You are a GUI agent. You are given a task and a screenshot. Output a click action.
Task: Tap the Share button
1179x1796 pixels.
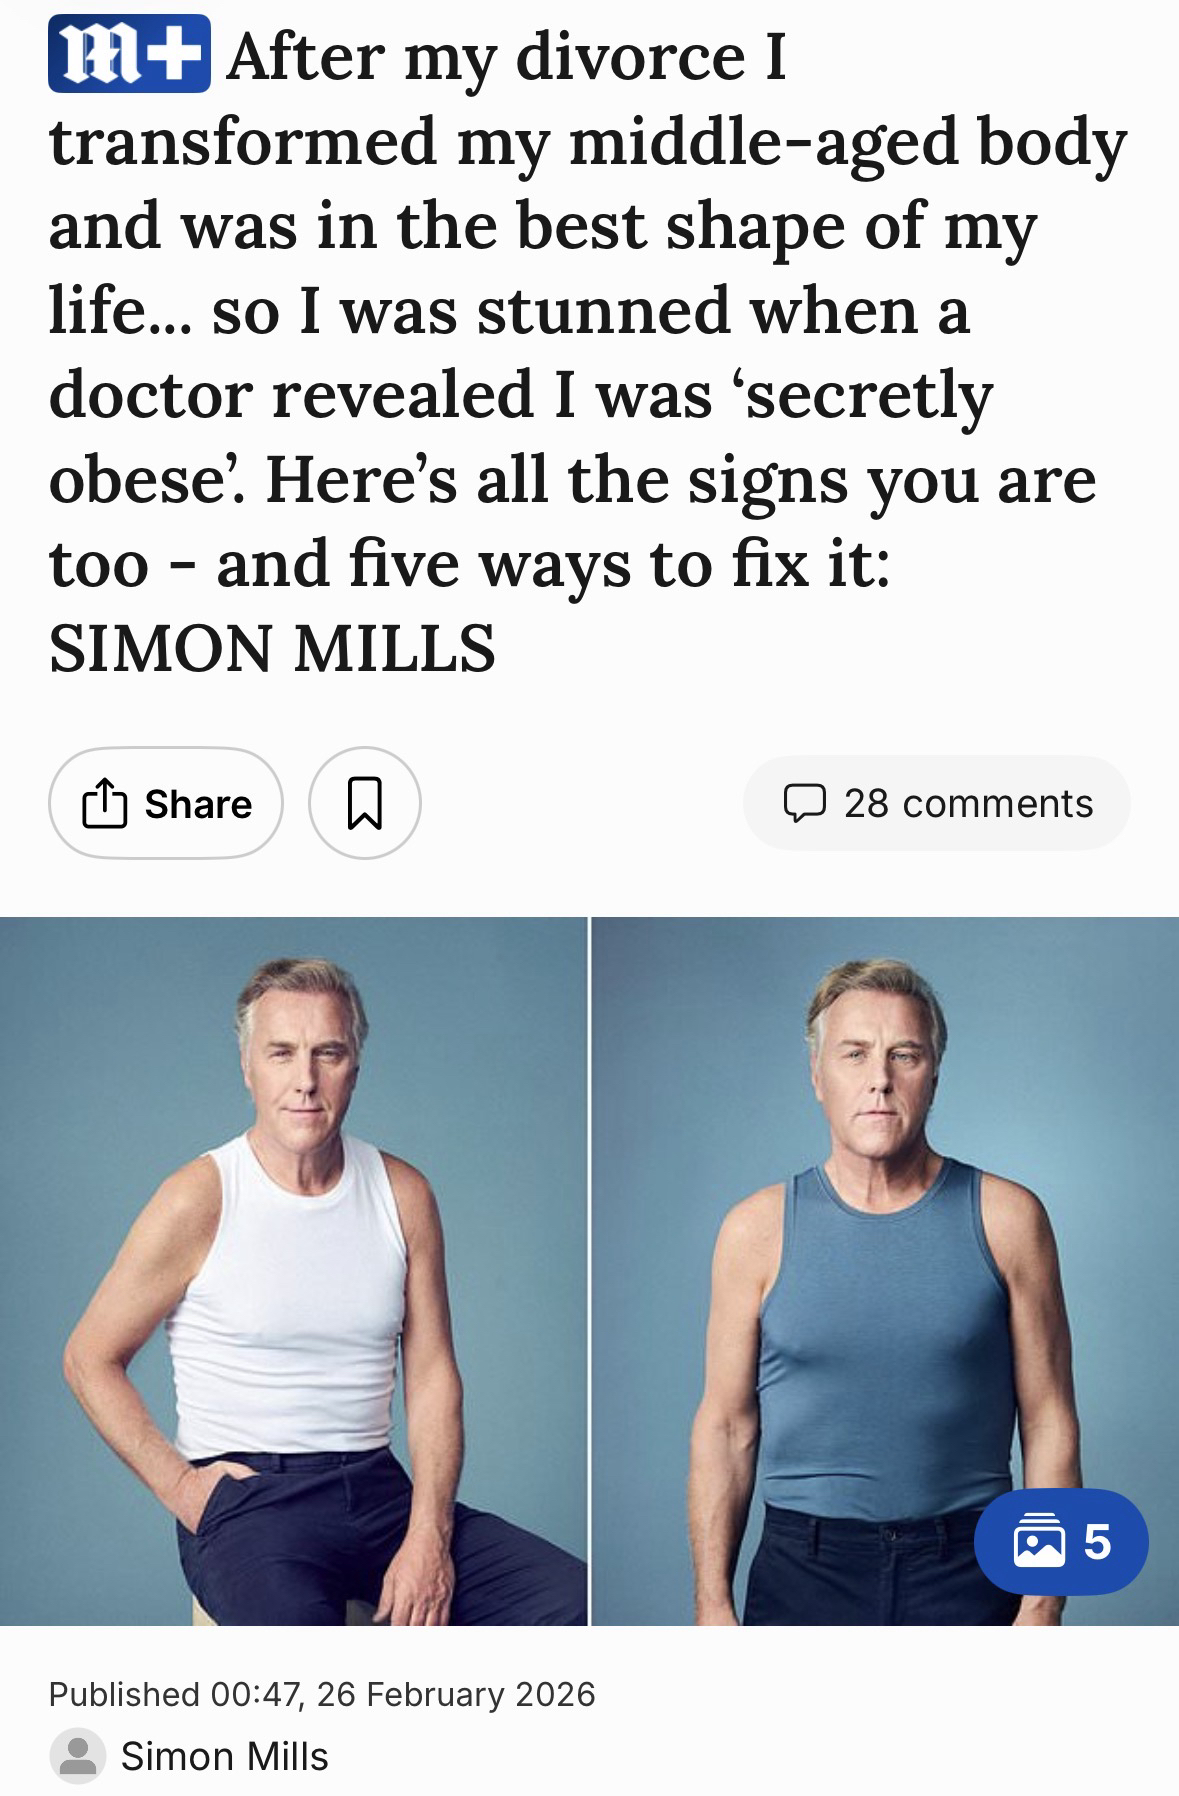click(x=166, y=803)
